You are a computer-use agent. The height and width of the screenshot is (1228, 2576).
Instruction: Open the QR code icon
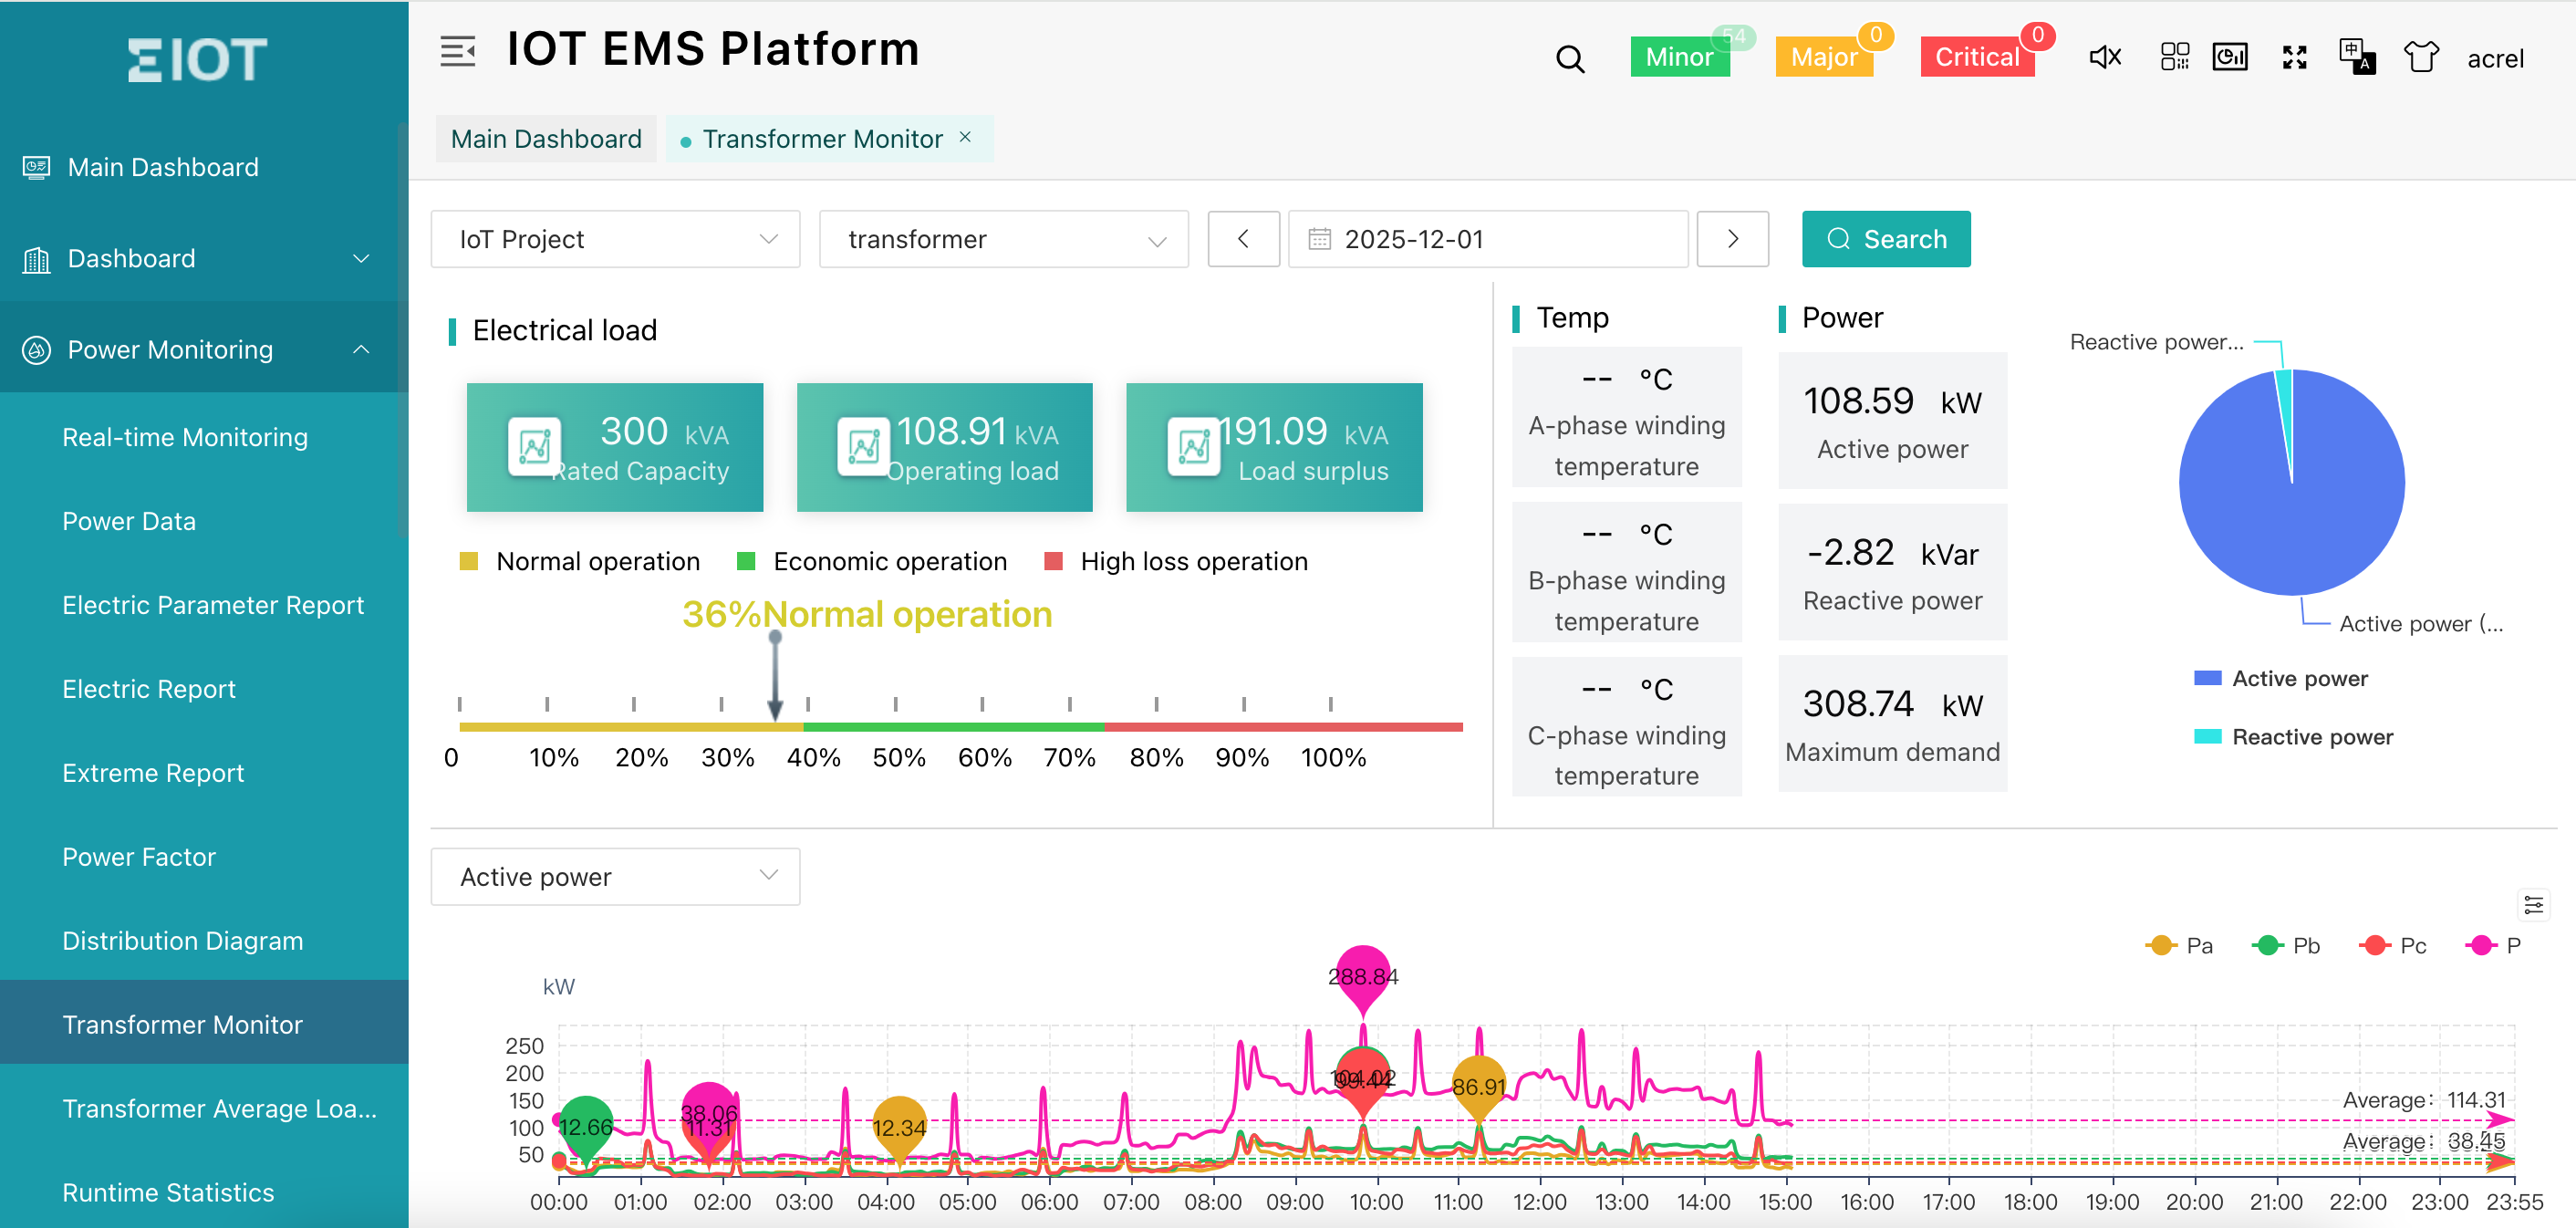tap(2174, 57)
